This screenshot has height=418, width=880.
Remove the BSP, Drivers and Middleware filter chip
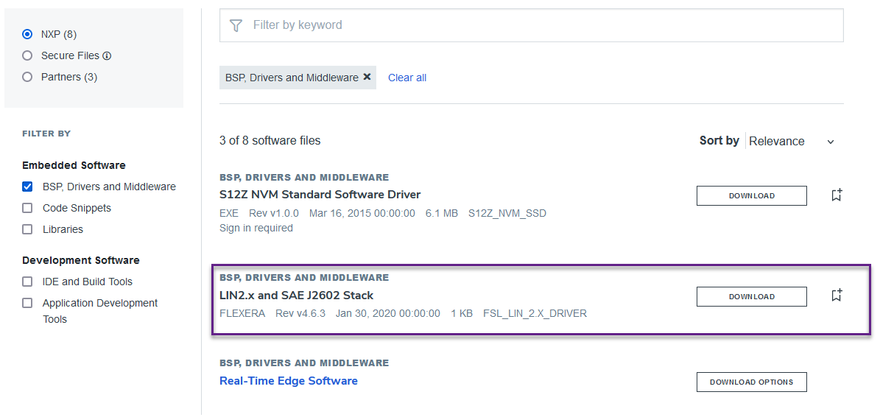[367, 77]
